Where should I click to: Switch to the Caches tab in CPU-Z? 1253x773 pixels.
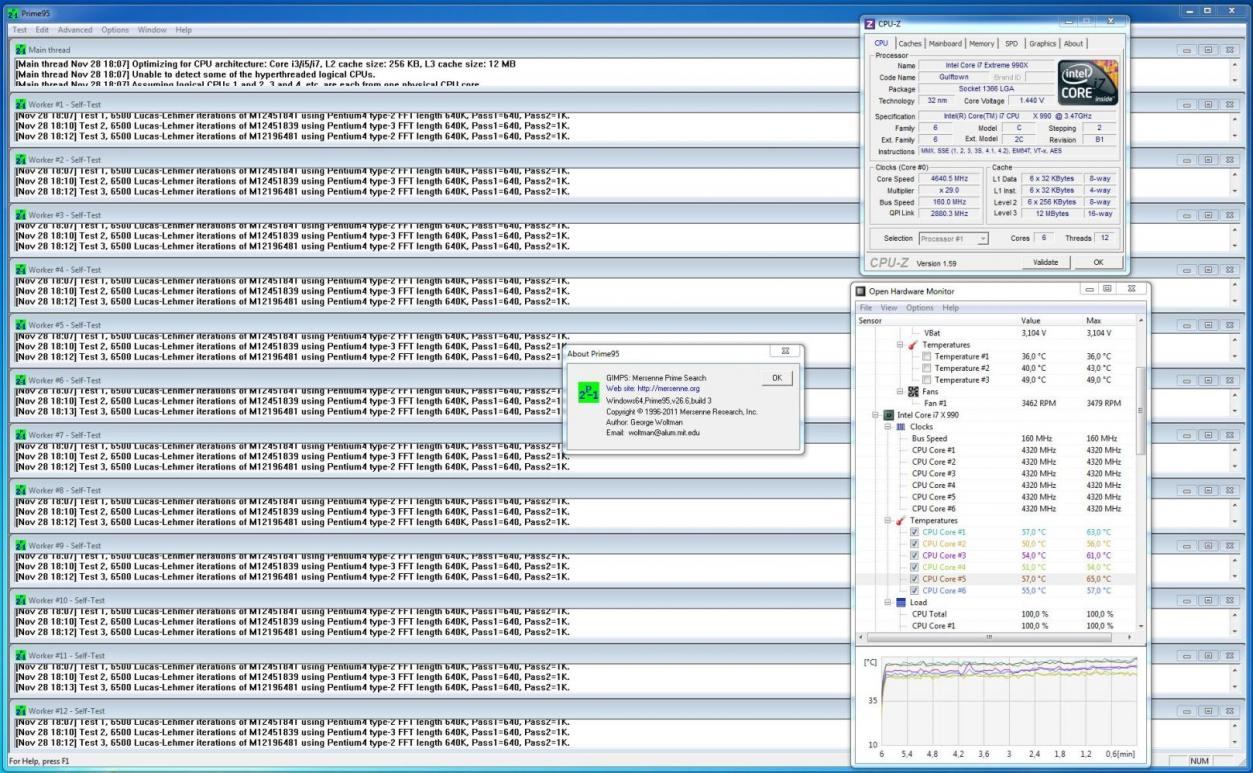coord(910,44)
